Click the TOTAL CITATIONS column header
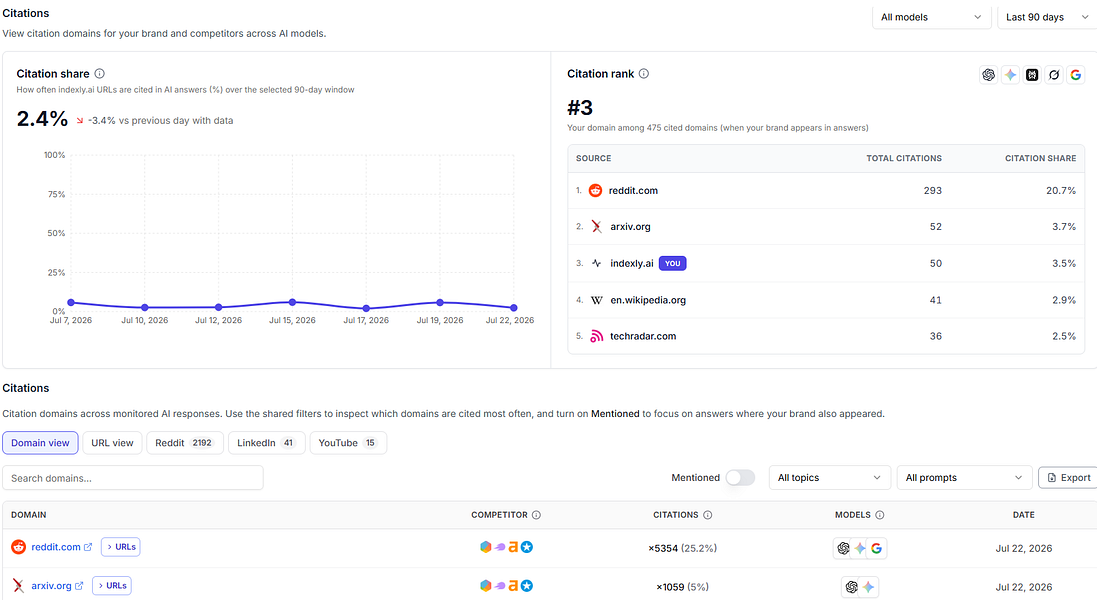The image size is (1097, 600). (904, 159)
